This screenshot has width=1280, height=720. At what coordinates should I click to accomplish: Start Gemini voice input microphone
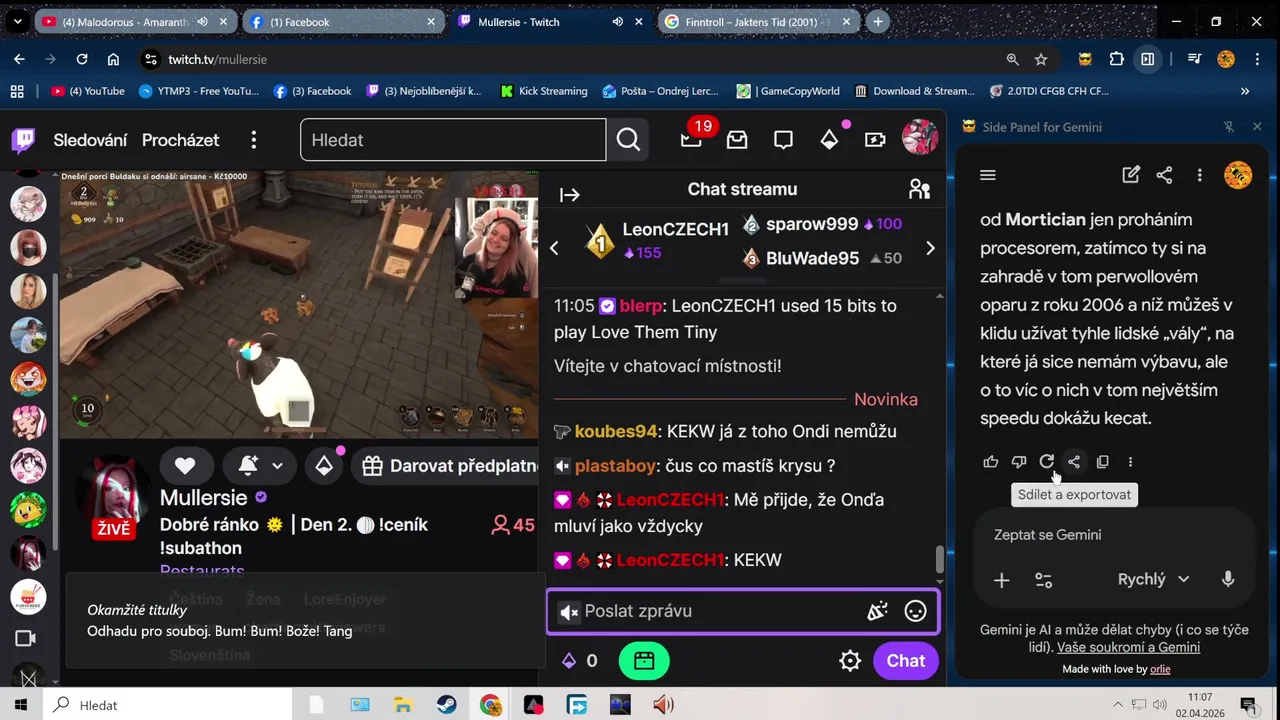1228,579
